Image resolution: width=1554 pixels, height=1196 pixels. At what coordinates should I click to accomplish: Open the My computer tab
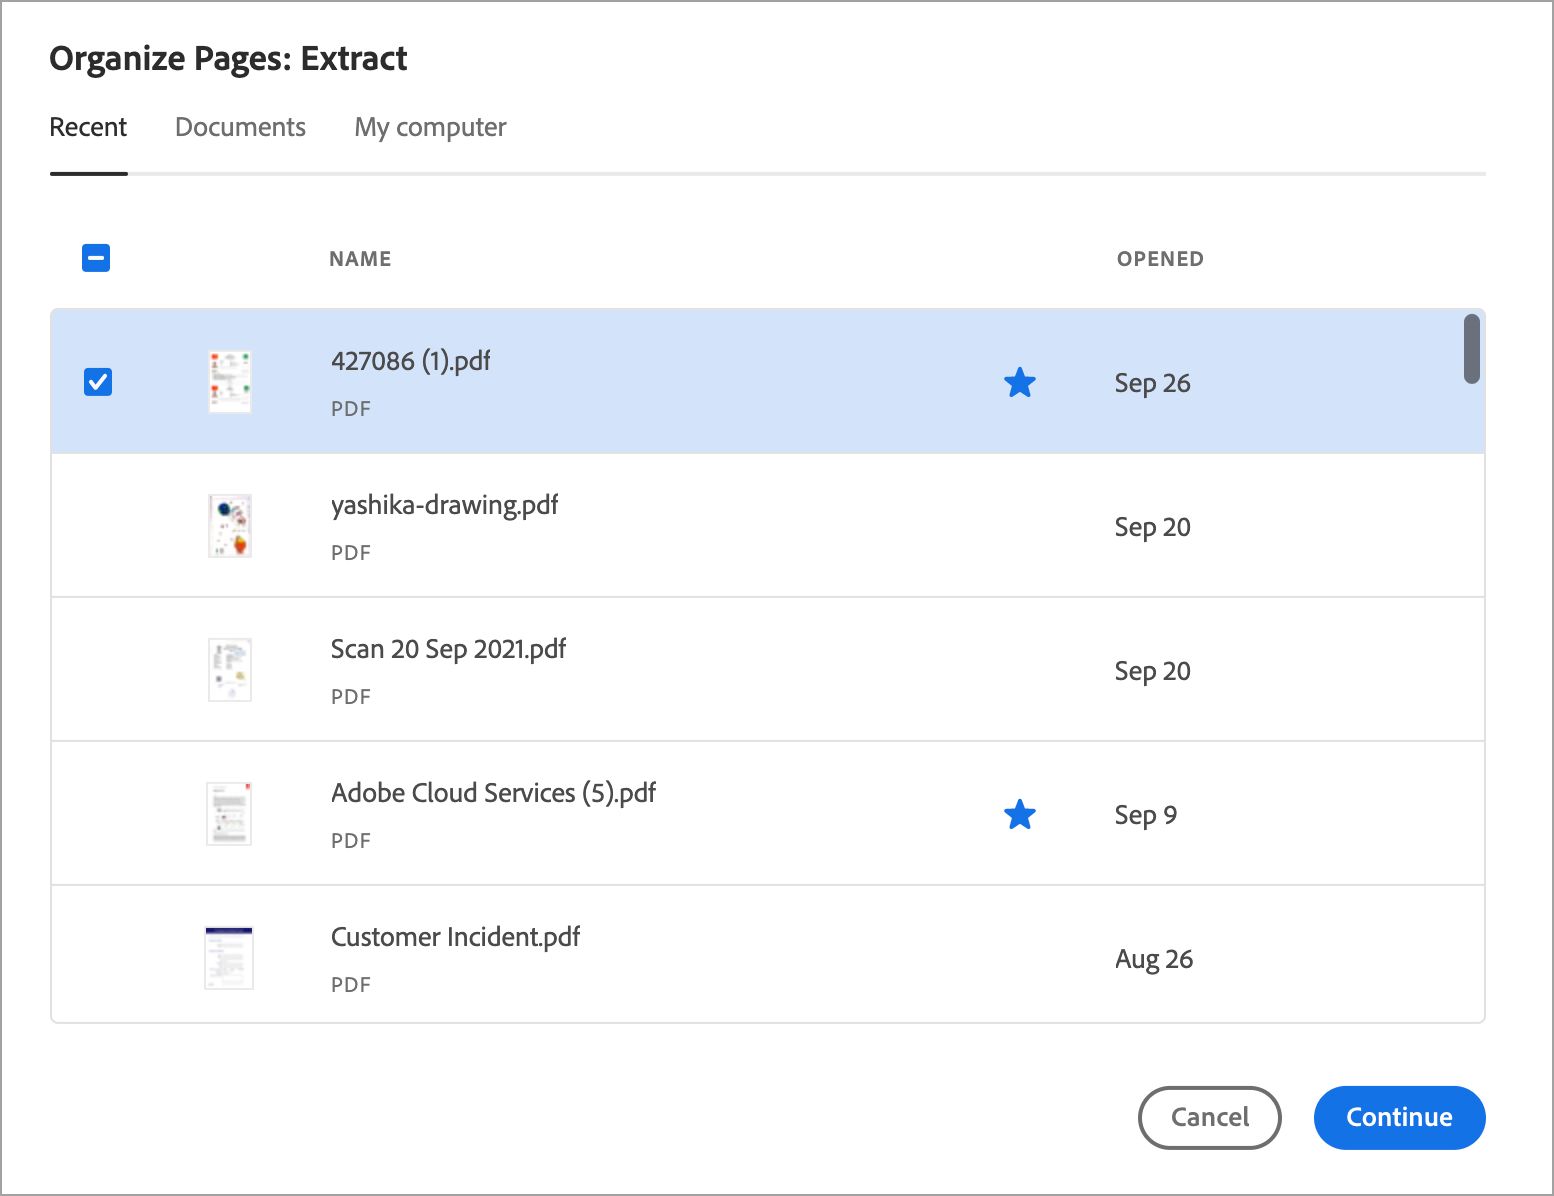[x=430, y=128]
